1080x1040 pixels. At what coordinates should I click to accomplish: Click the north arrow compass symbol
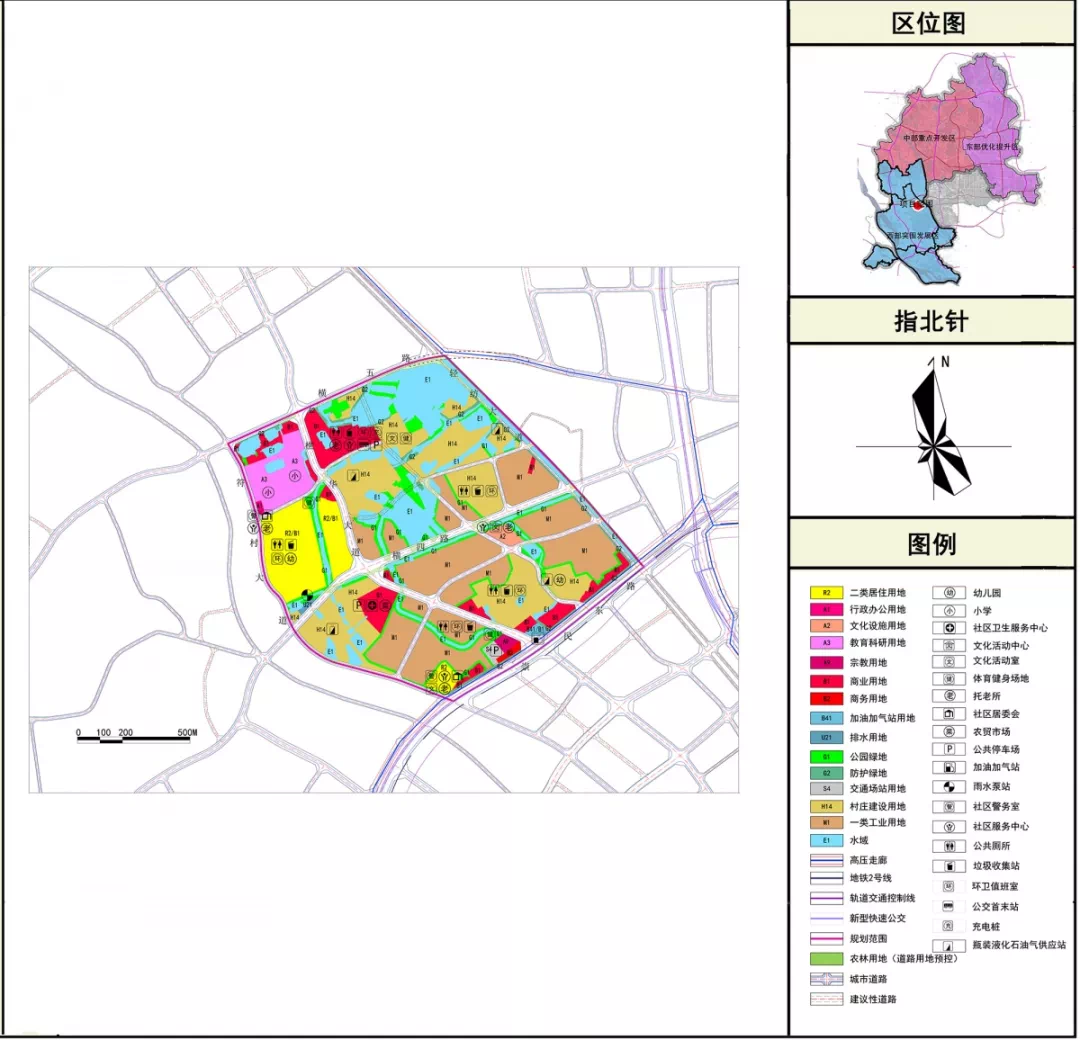(934, 430)
